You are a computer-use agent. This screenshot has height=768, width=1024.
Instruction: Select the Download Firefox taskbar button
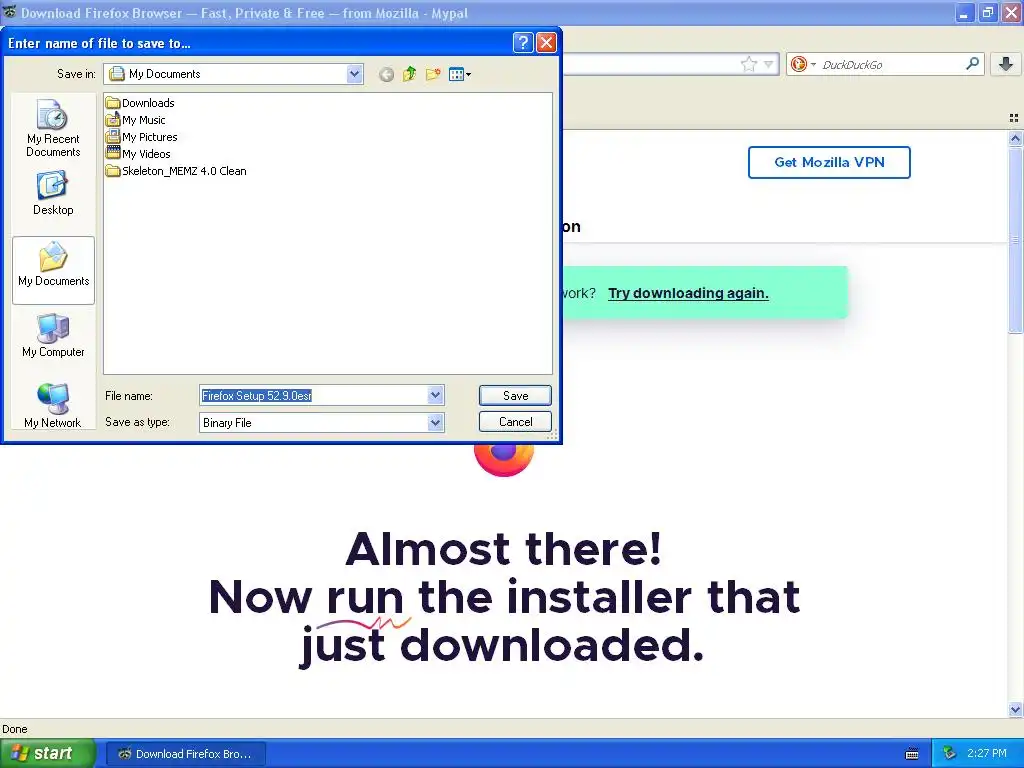click(x=186, y=754)
